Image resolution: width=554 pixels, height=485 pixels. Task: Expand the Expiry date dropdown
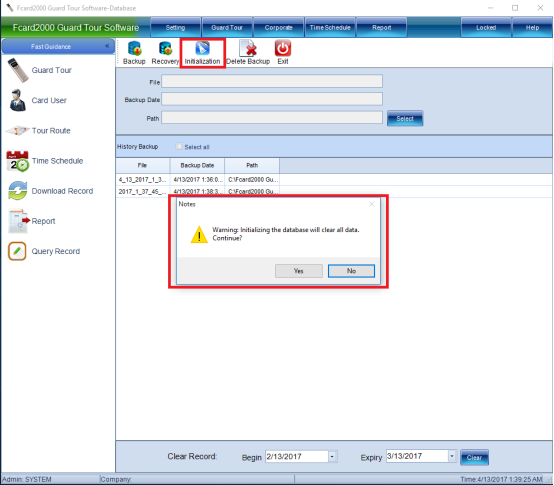(x=452, y=456)
